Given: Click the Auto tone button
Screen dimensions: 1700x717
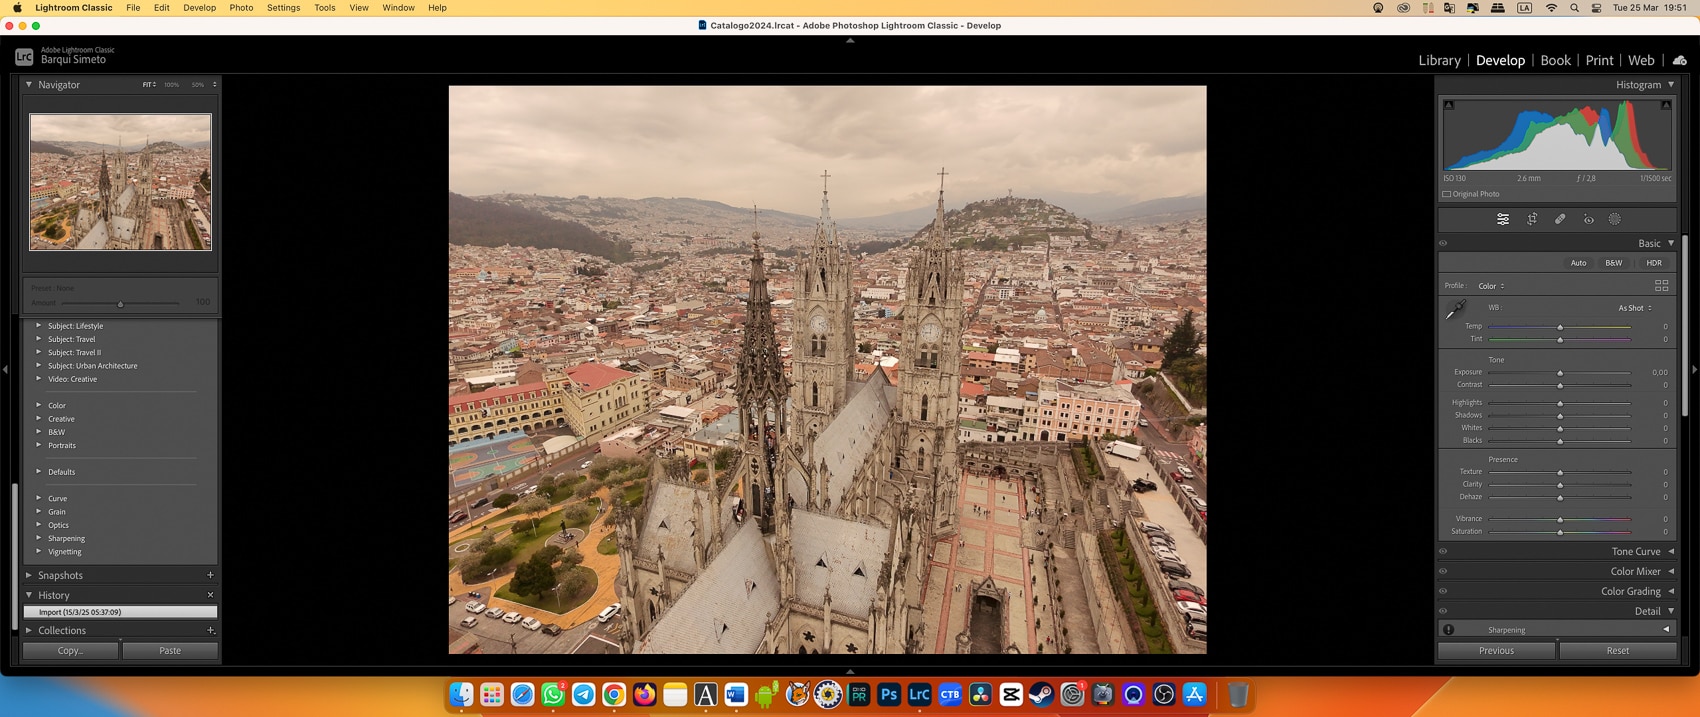Looking at the screenshot, I should tap(1578, 263).
